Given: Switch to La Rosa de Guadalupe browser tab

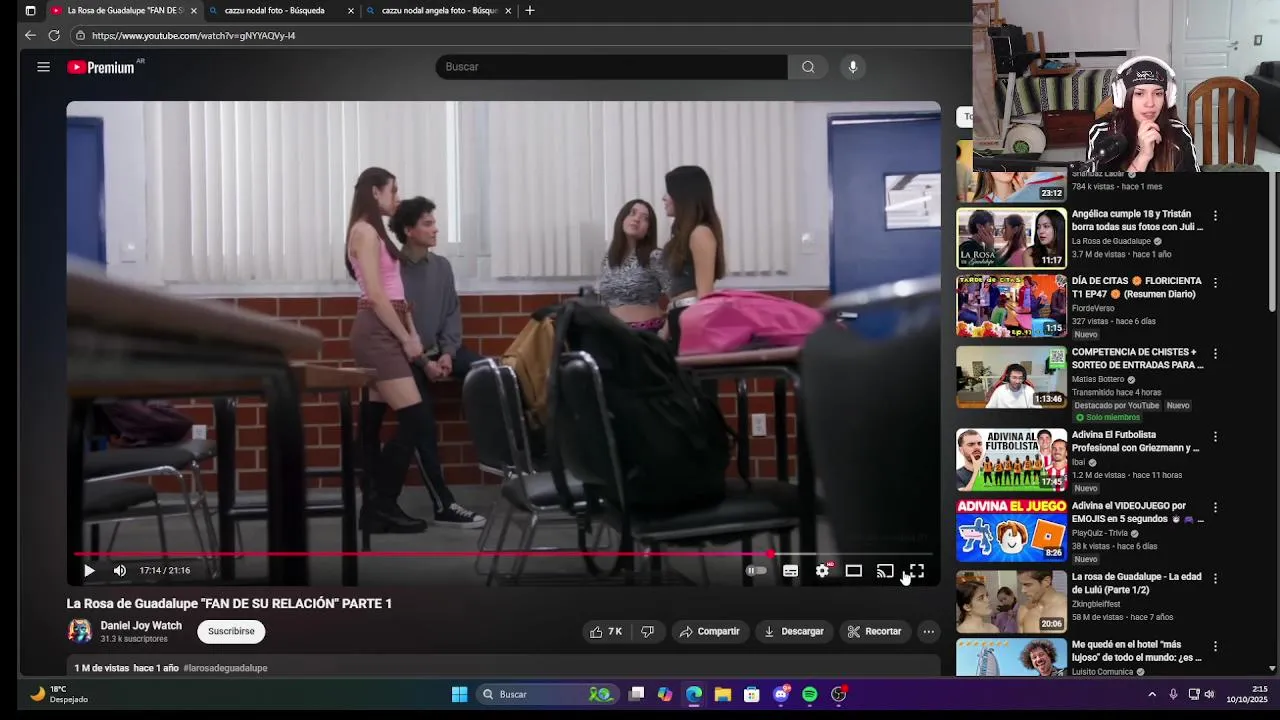Looking at the screenshot, I should click(123, 11).
